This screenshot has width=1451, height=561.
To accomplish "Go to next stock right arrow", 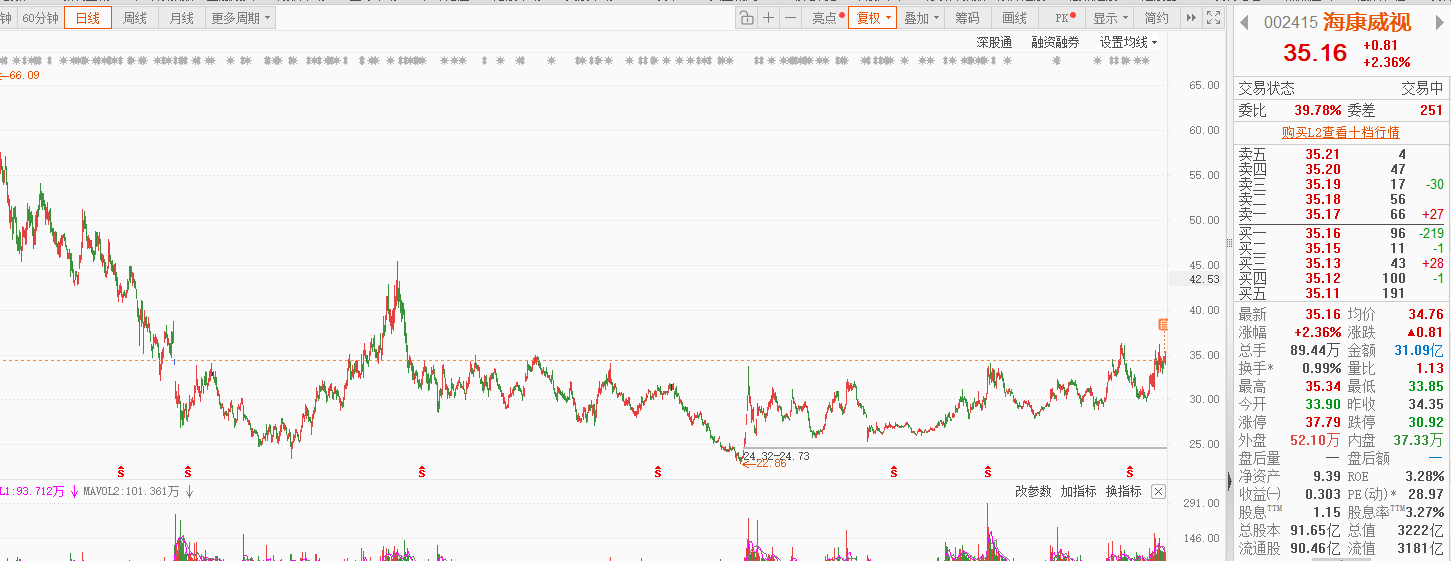I will tap(1440, 22).
